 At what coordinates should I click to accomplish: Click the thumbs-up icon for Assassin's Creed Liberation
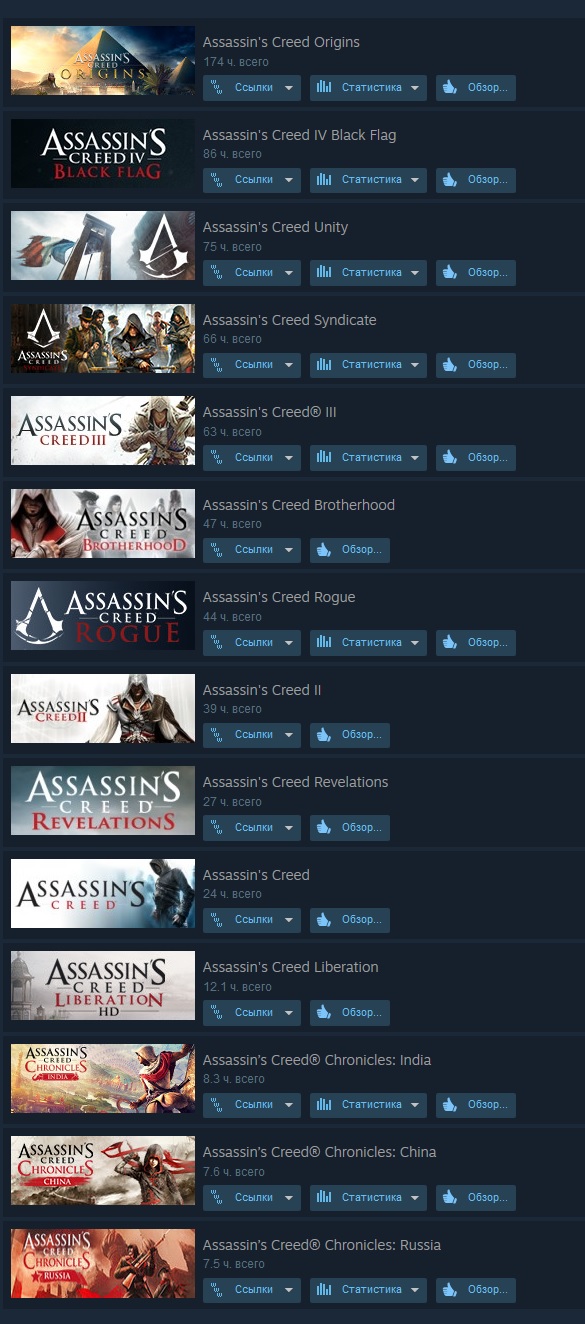pyautogui.click(x=323, y=1013)
